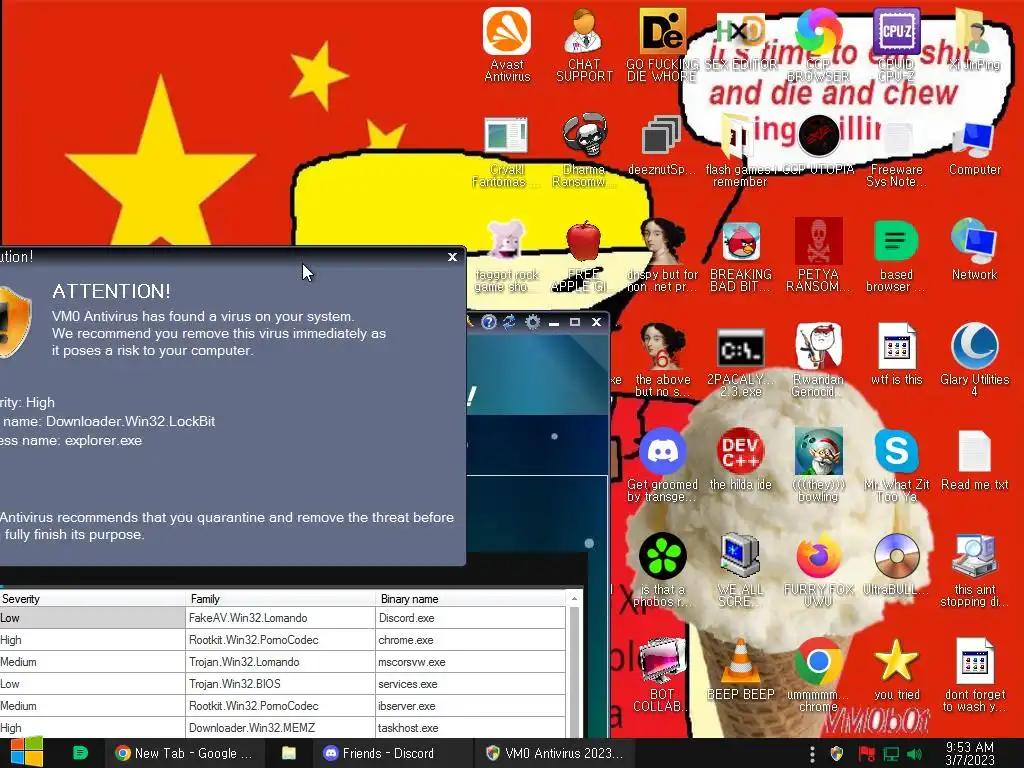Select the ibserver.exe threat row
Screen dimensions: 1024x768
point(283,706)
